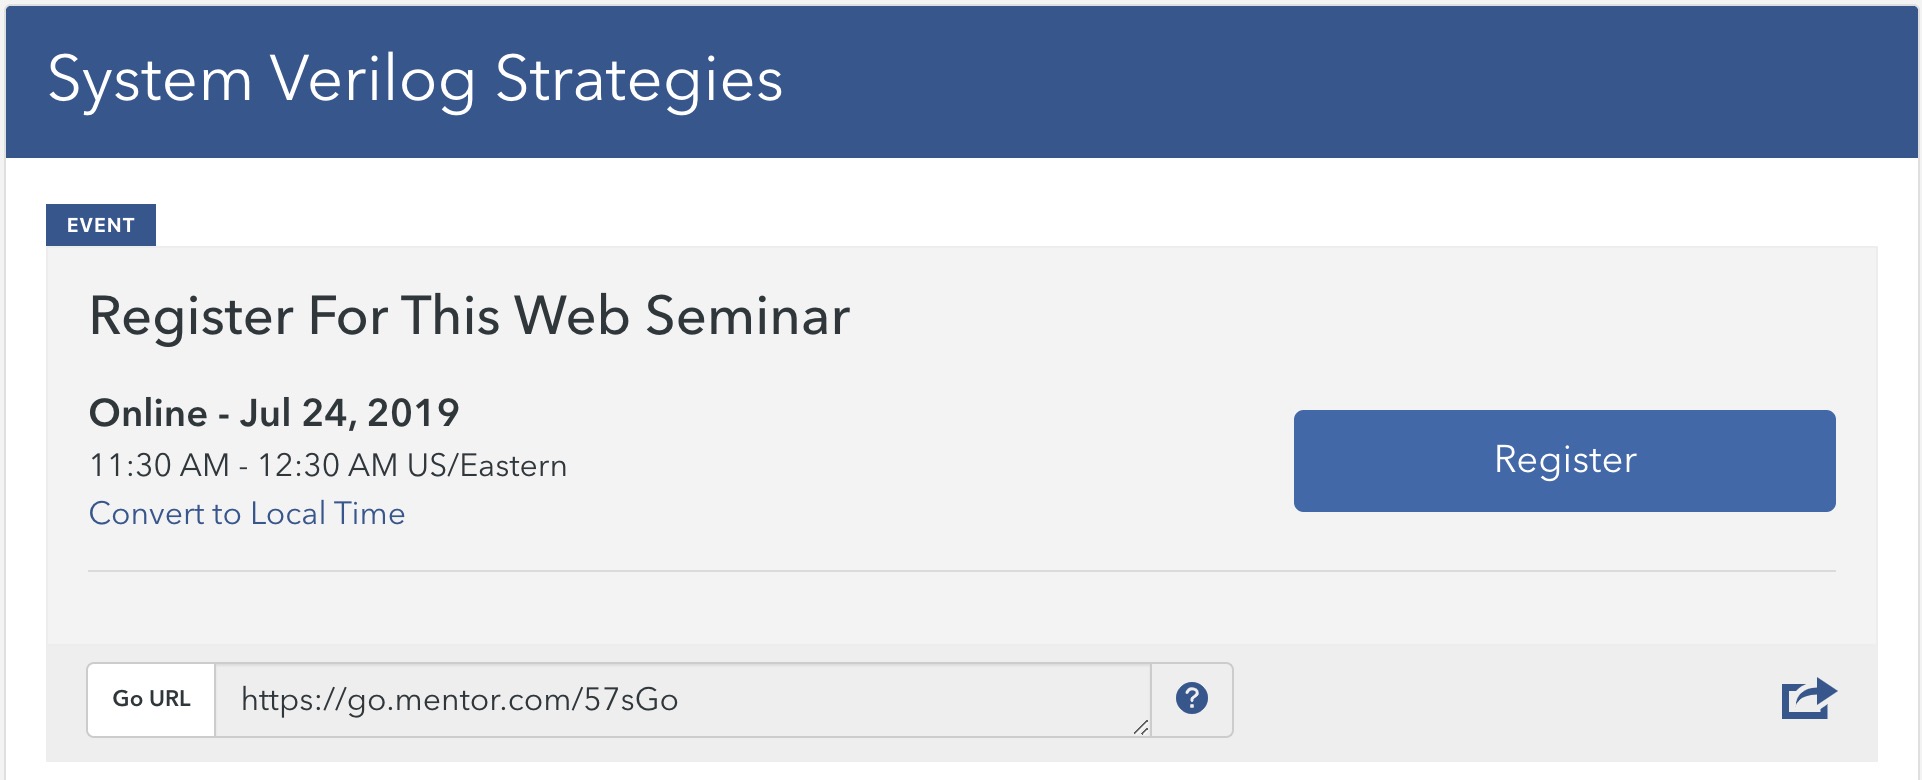
Task: Click the Jul 24, 2019 date text
Action: coord(349,412)
